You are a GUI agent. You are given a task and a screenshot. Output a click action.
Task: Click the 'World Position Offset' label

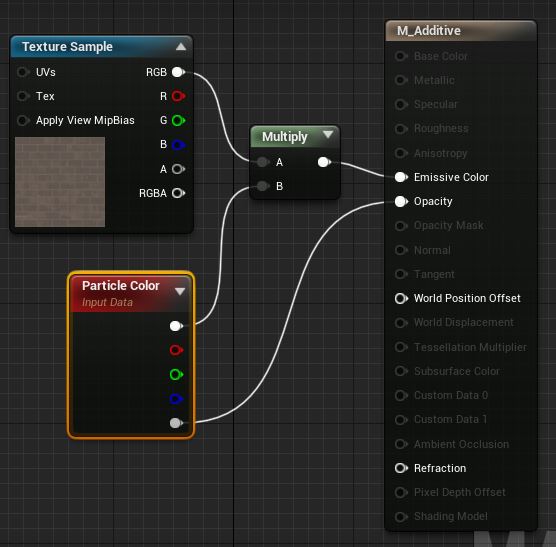click(x=467, y=298)
